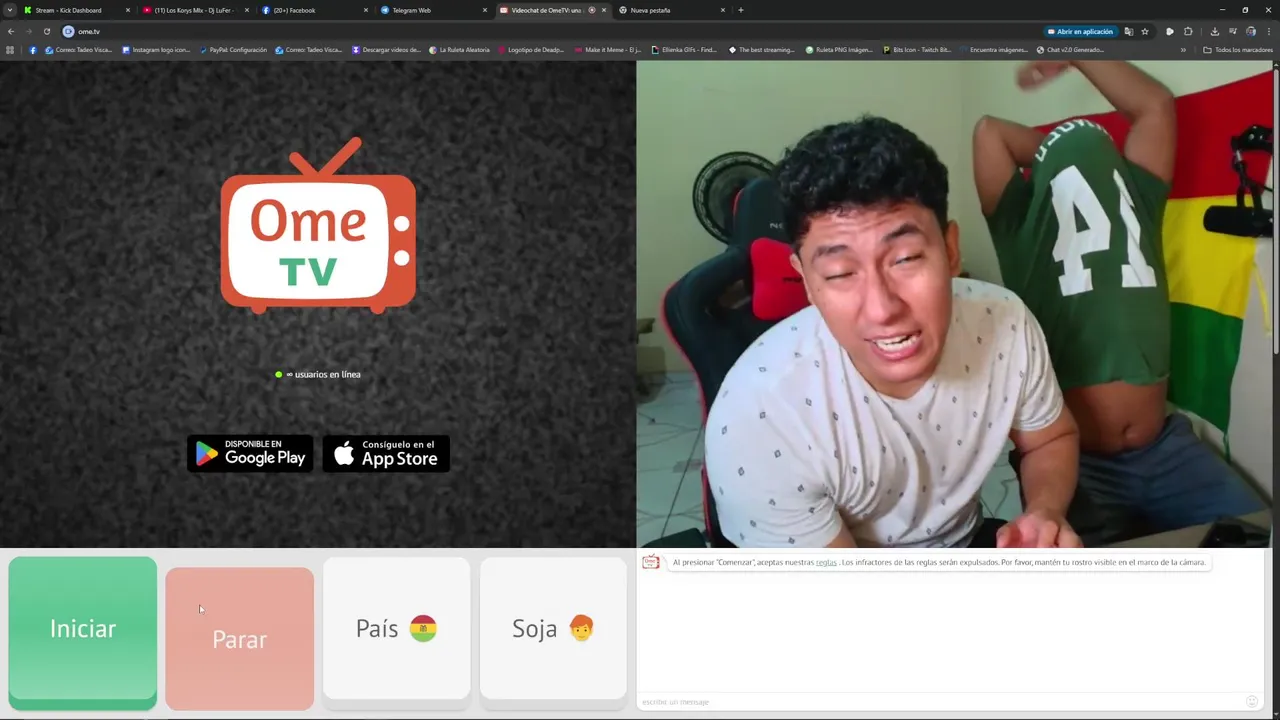1280x720 pixels.
Task: Open the Chrome three-dot menu
Action: tap(1269, 31)
